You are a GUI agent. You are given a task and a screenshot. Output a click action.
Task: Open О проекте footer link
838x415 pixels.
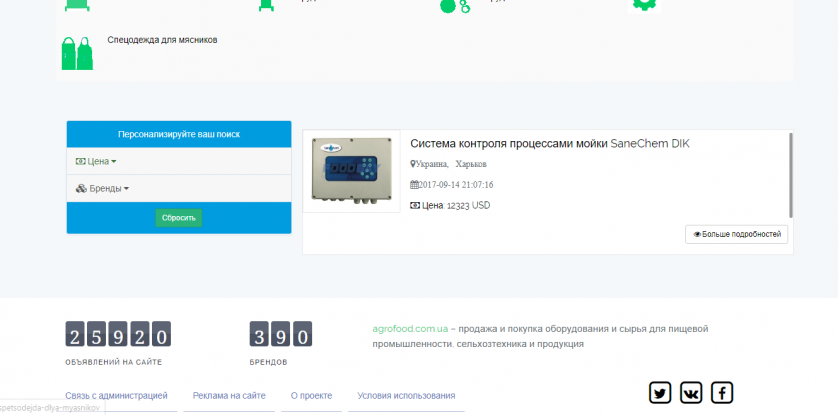[312, 396]
